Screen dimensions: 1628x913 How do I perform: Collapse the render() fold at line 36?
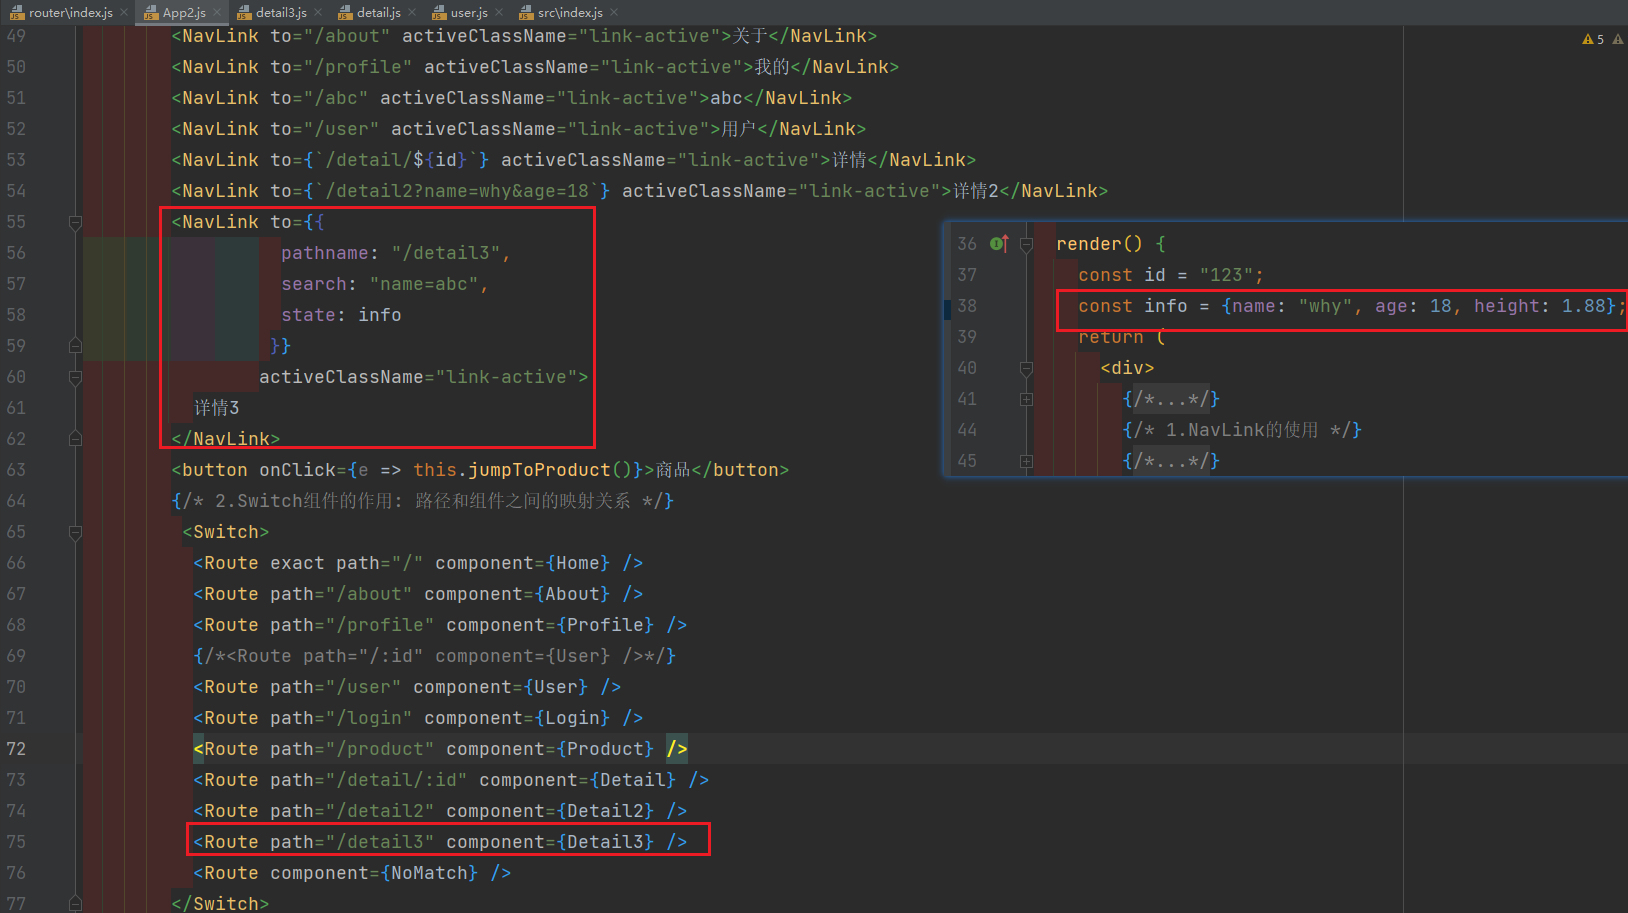[1026, 244]
